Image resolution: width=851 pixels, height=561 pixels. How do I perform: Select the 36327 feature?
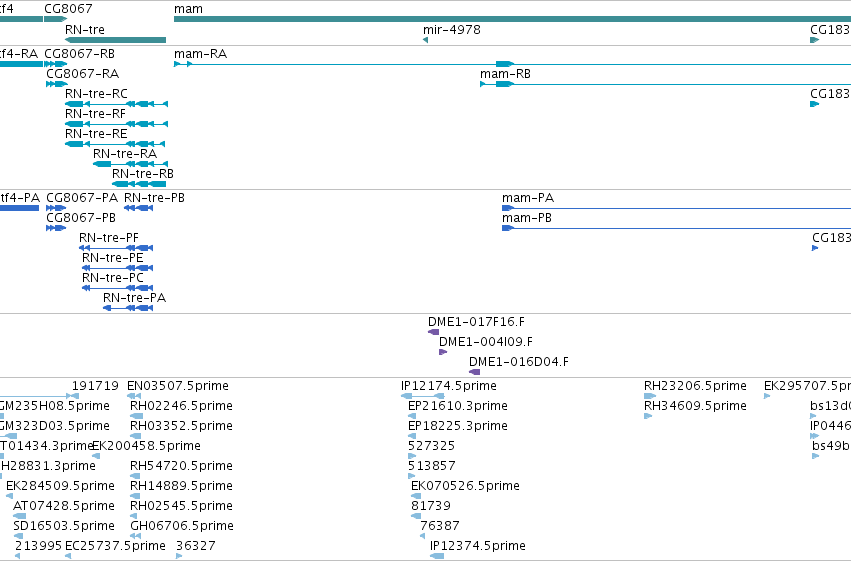click(179, 556)
